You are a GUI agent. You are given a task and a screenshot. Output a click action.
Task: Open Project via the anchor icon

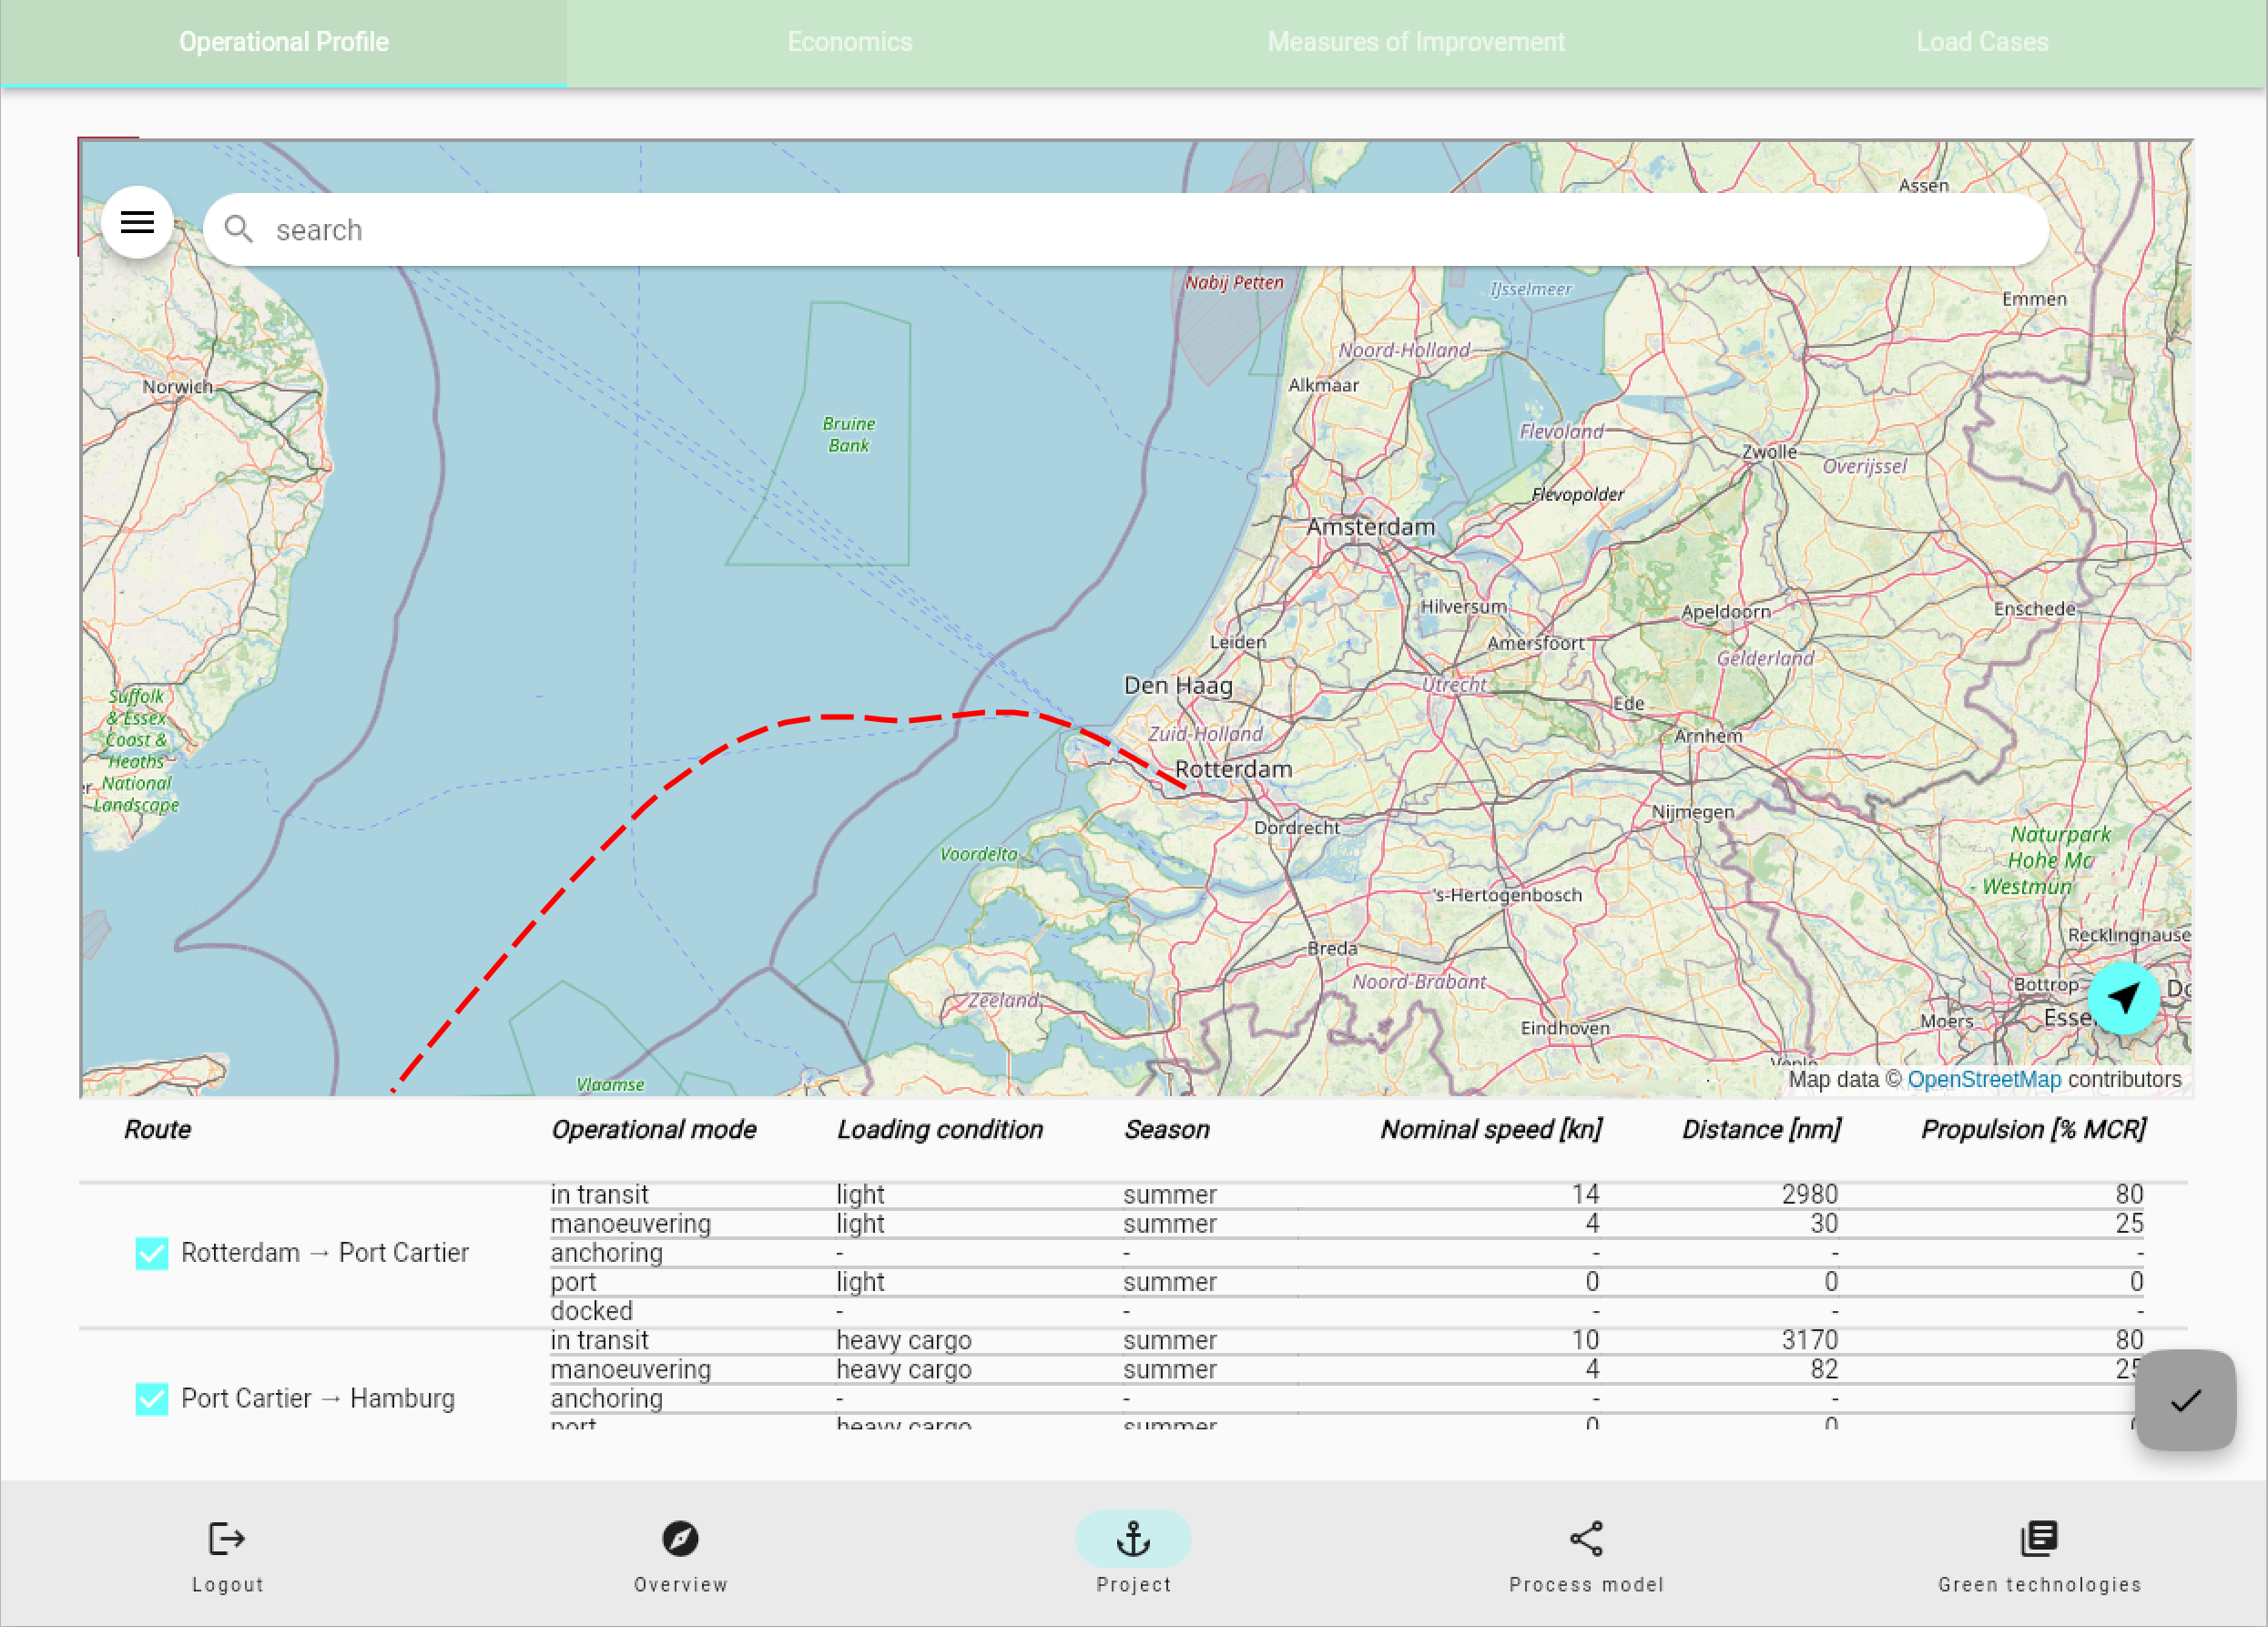pyautogui.click(x=1133, y=1540)
